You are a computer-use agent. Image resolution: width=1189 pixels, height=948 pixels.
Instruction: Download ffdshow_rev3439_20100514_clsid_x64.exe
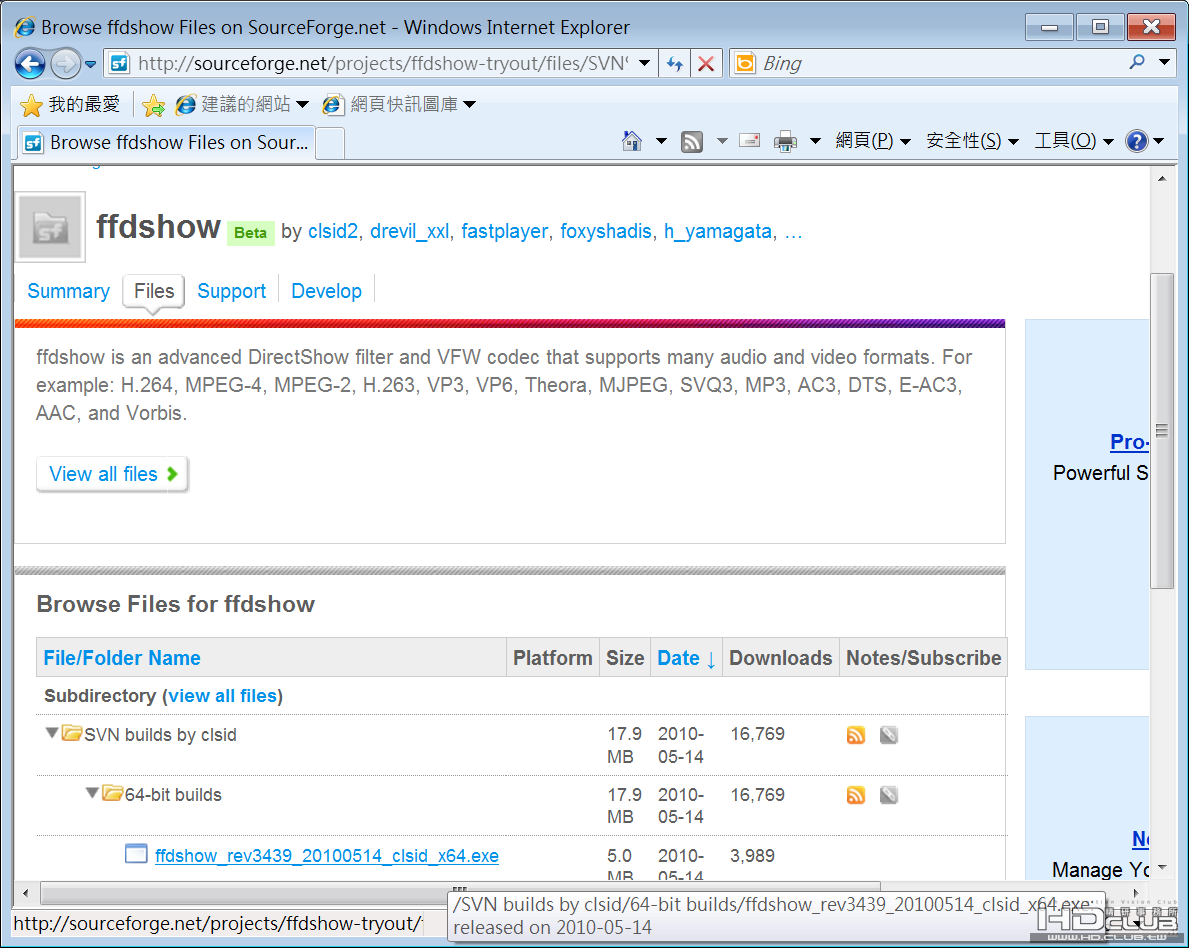(327, 855)
